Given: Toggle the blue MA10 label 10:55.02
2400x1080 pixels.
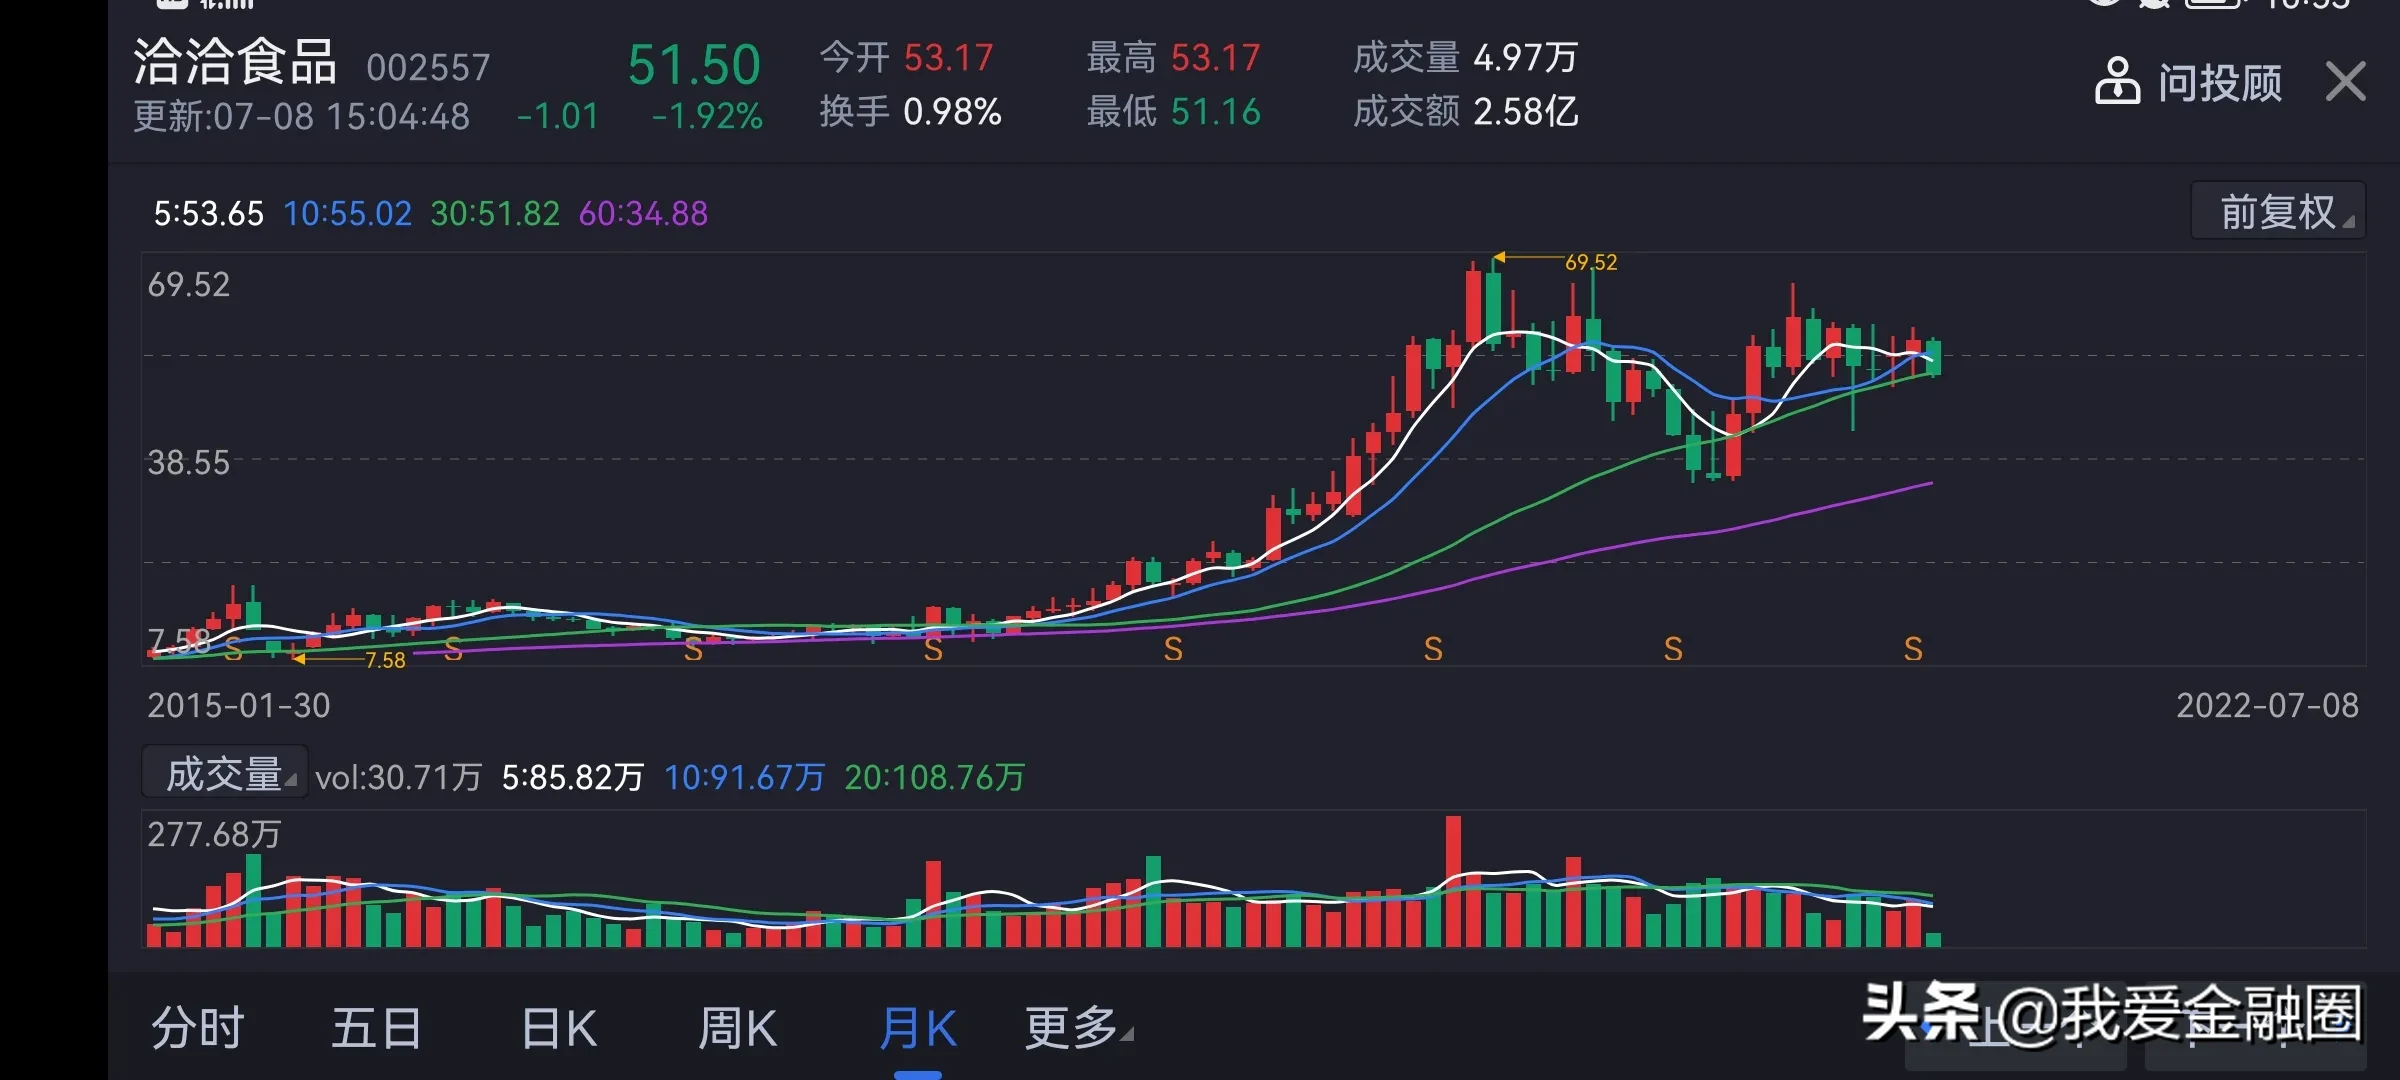Looking at the screenshot, I should tap(347, 214).
